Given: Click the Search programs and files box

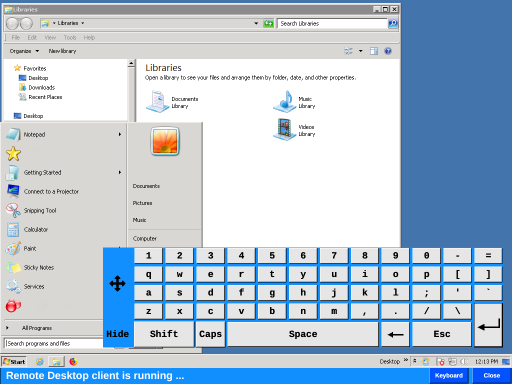Looking at the screenshot, I should 54,343.
